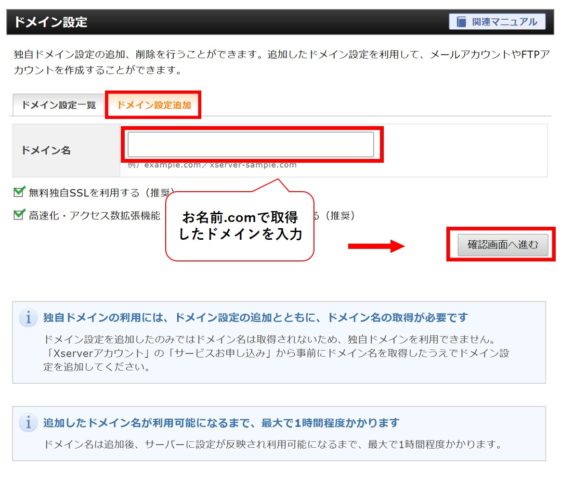Click the red arrow pointing to 確認画面へ進む

pyautogui.click(x=376, y=246)
